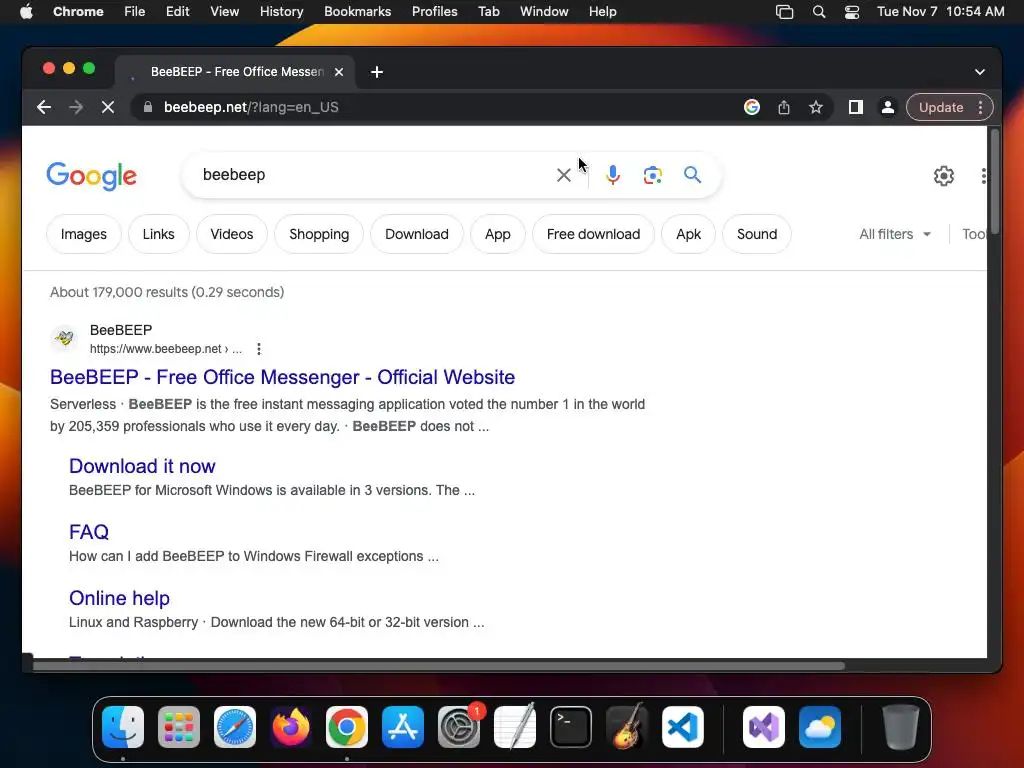This screenshot has width=1024, height=768.
Task: Click the Google logo
Action: pos(91,176)
